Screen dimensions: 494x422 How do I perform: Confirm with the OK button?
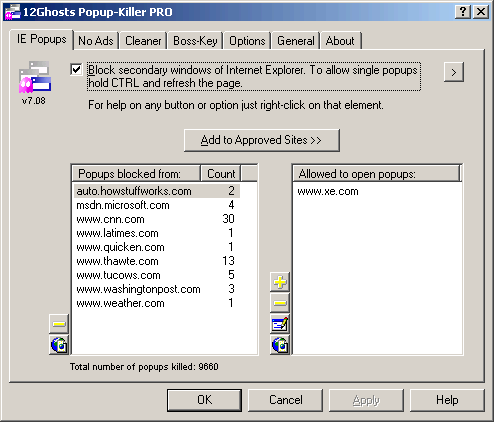204,400
